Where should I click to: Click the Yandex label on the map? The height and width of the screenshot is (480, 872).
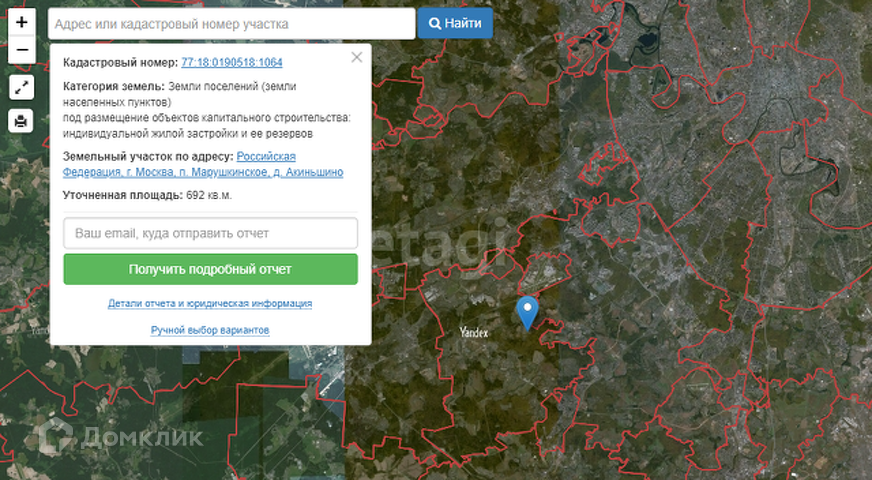click(474, 332)
